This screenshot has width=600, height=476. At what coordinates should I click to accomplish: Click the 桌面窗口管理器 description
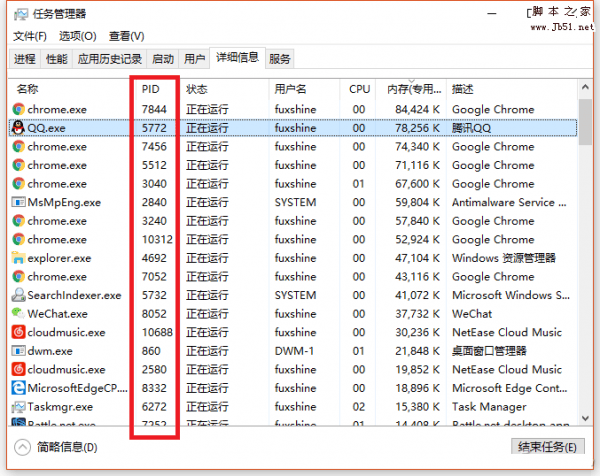coord(489,351)
